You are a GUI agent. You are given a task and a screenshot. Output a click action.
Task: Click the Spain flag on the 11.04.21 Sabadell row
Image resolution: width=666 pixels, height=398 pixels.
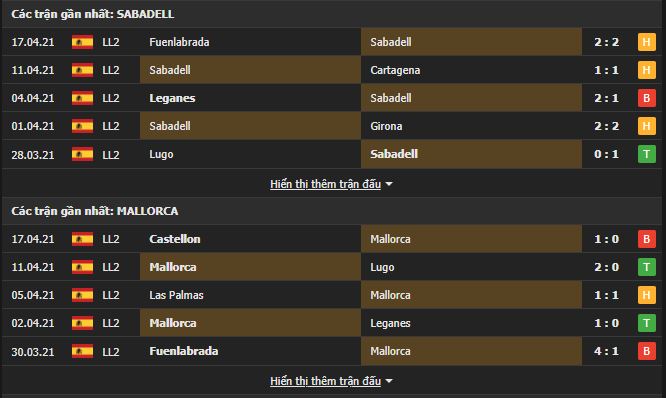(82, 70)
